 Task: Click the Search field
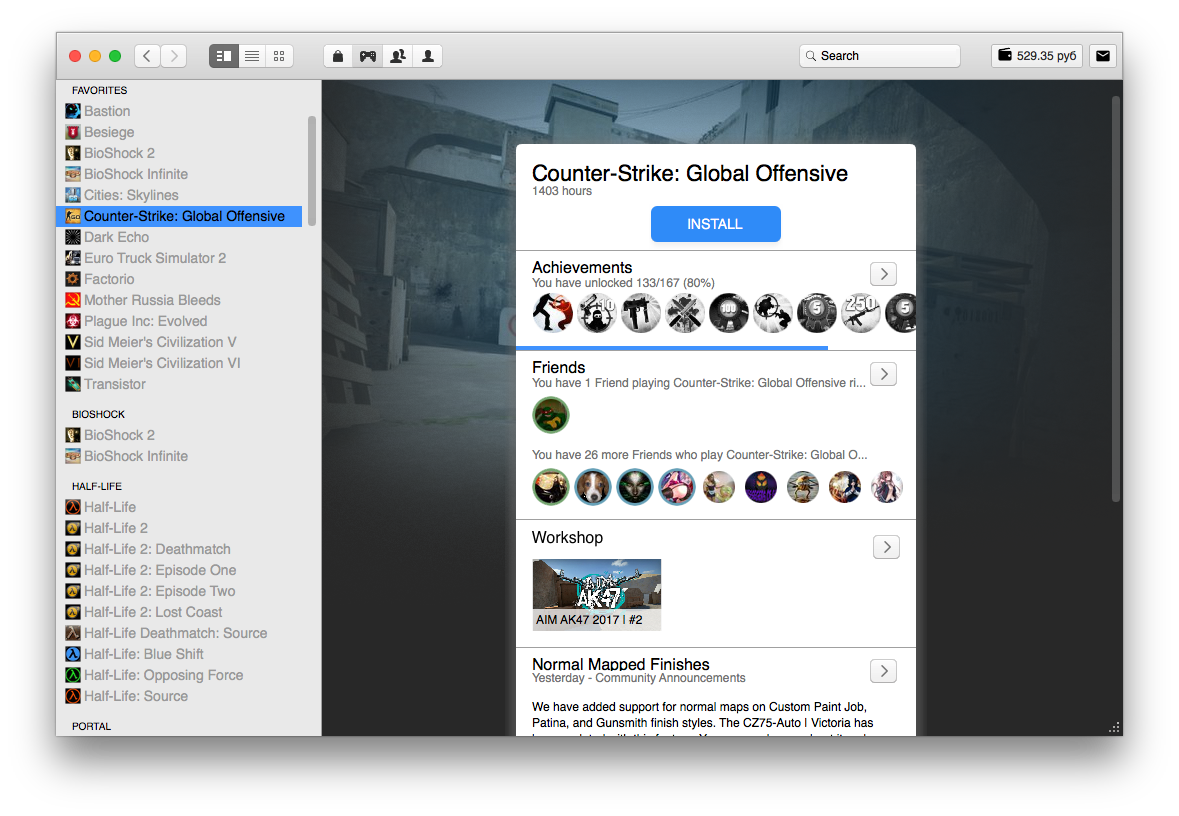(x=880, y=56)
